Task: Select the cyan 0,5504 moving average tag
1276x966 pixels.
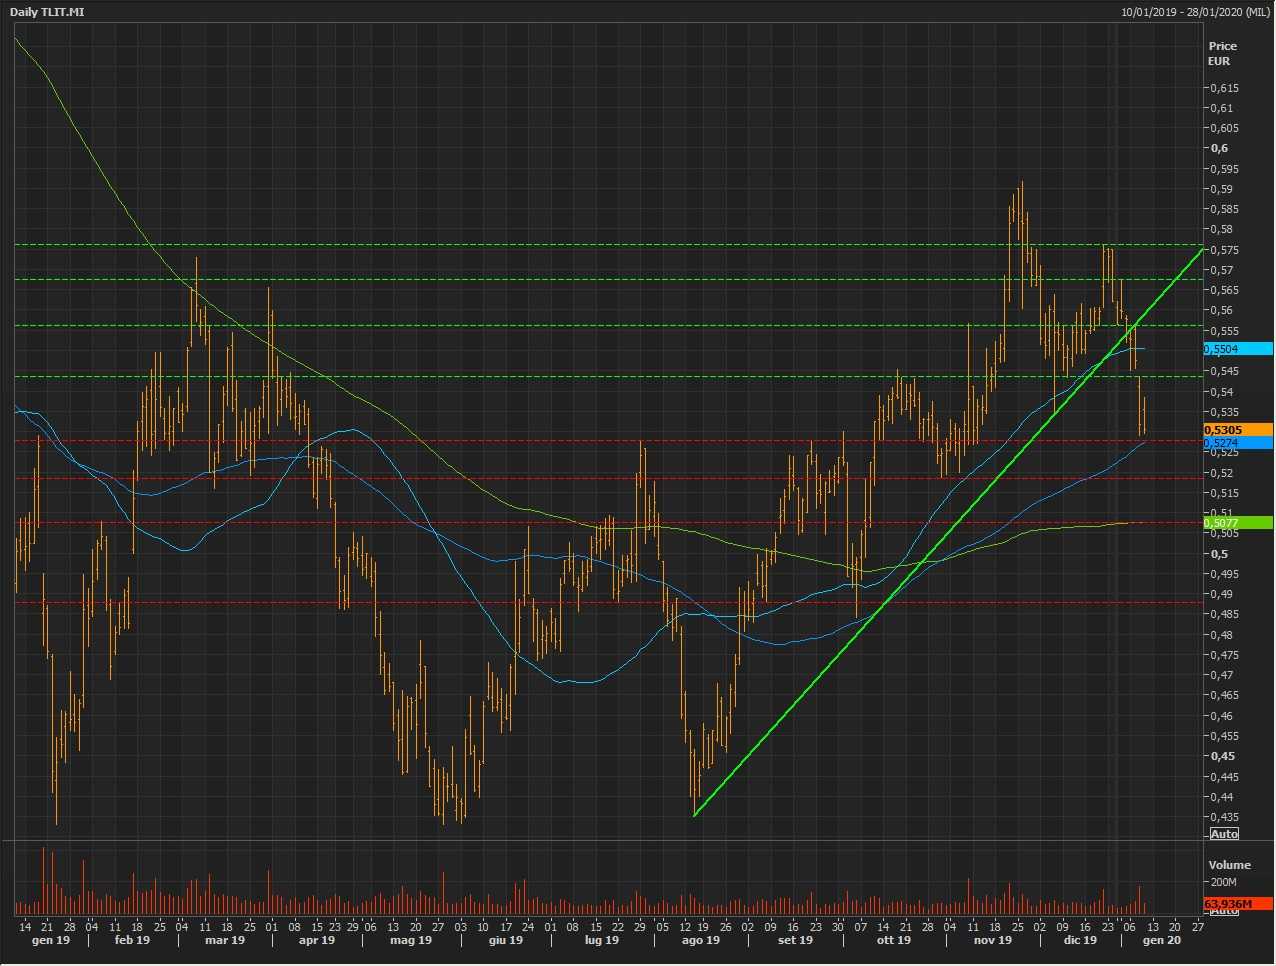Action: pyautogui.click(x=1238, y=349)
